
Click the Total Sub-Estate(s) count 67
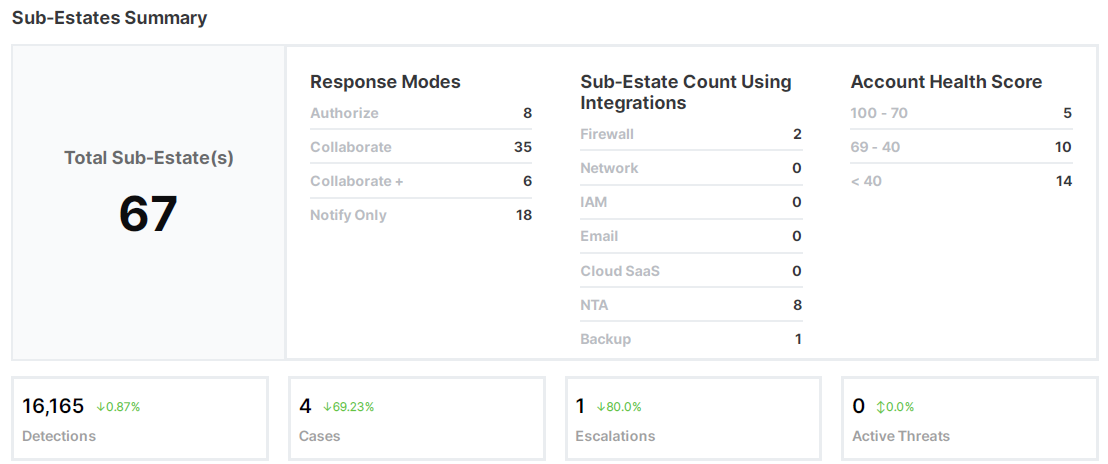click(148, 214)
